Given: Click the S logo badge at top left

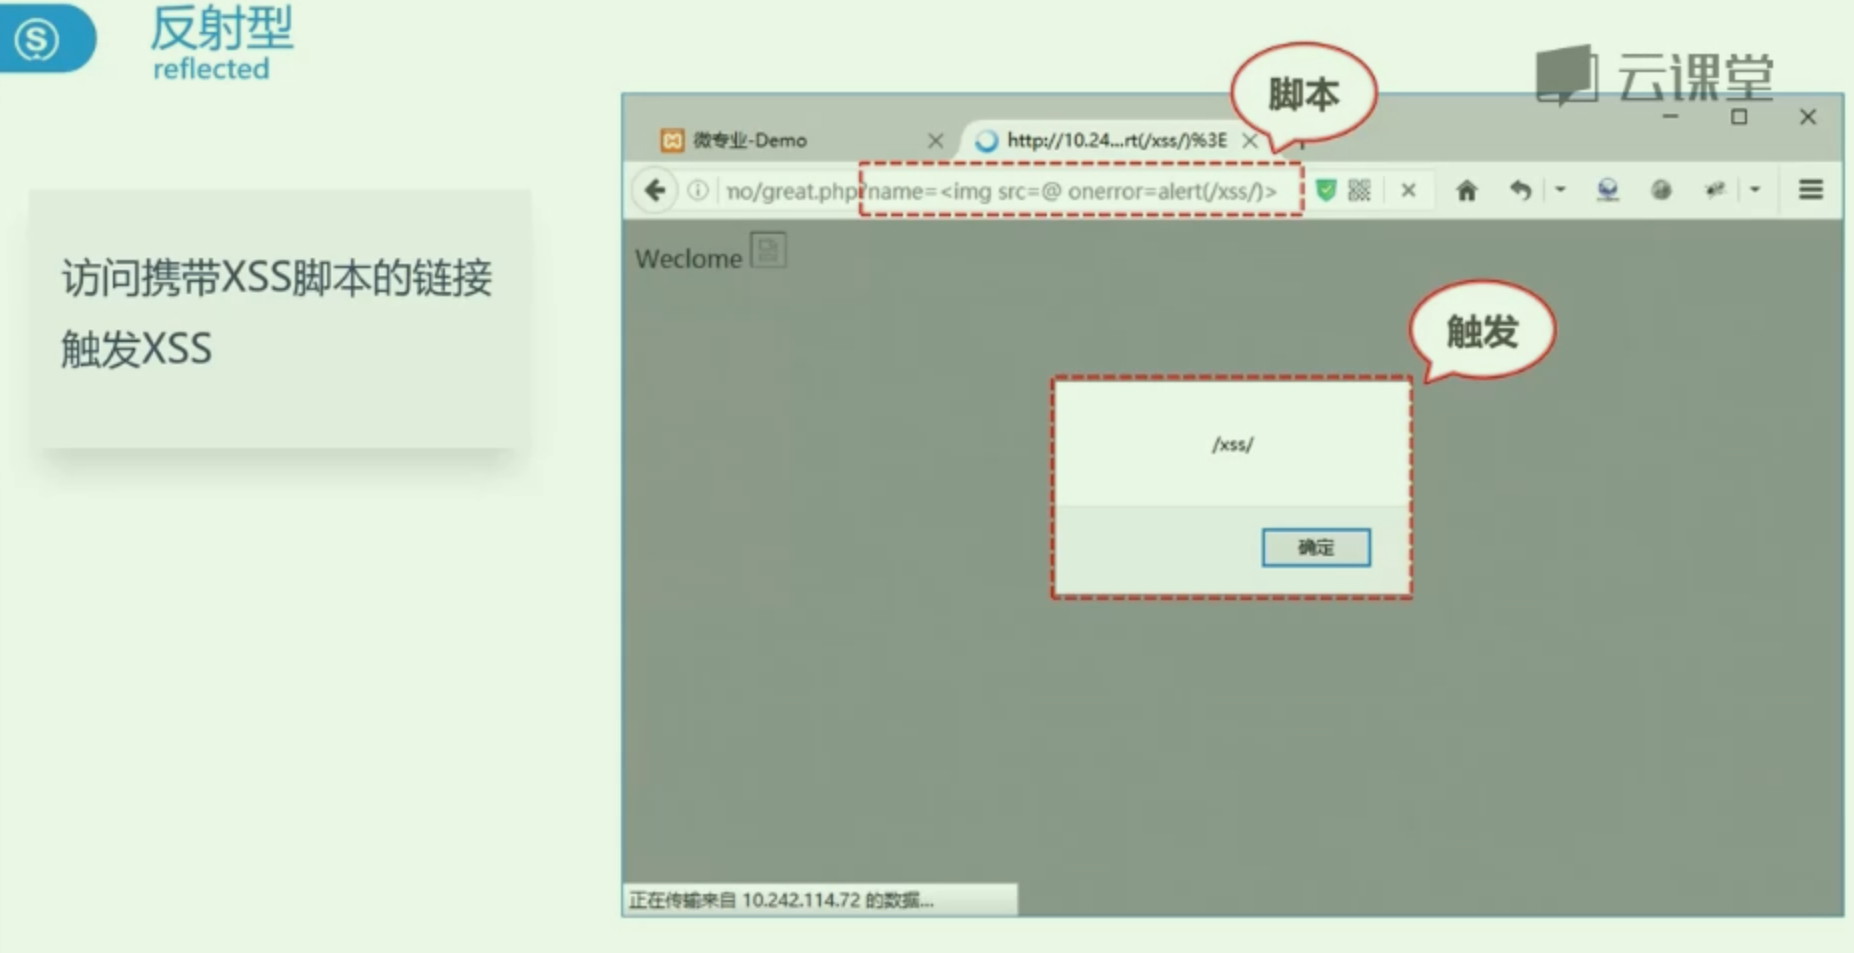Looking at the screenshot, I should pyautogui.click(x=40, y=39).
